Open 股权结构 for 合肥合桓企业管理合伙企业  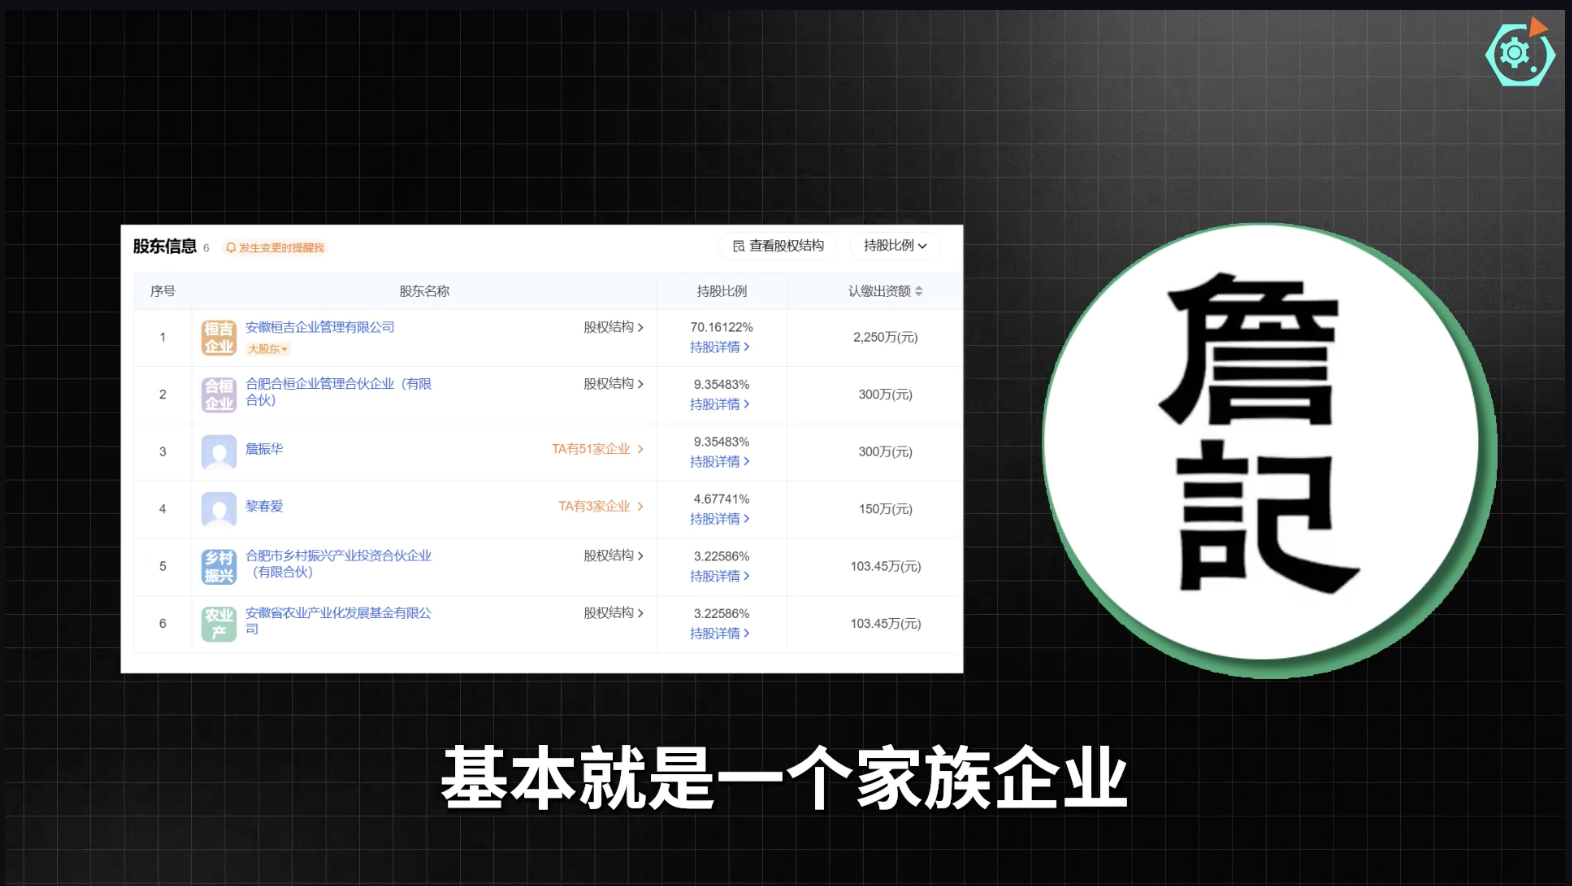[613, 384]
